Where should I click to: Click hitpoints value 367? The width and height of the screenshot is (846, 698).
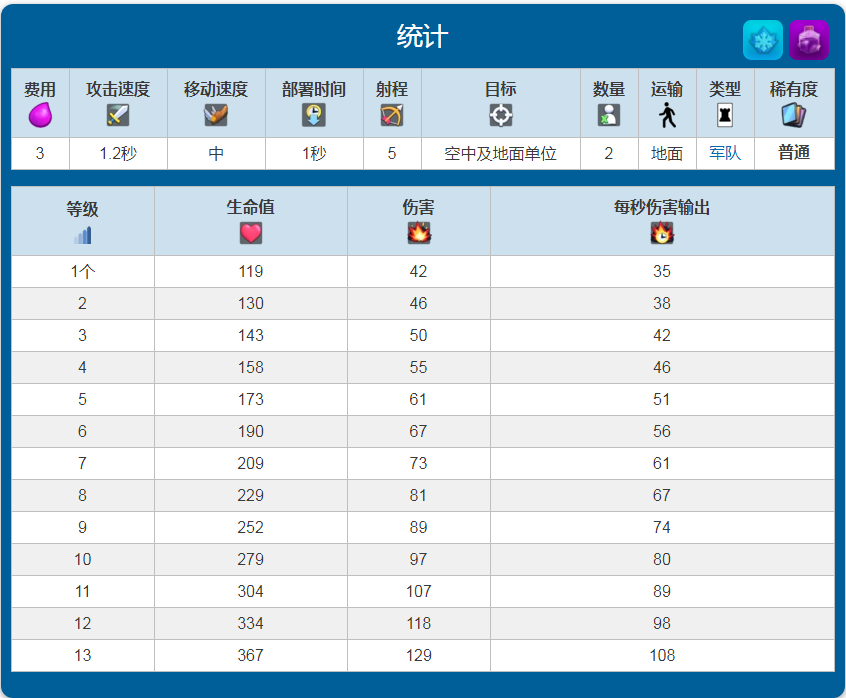pos(251,655)
